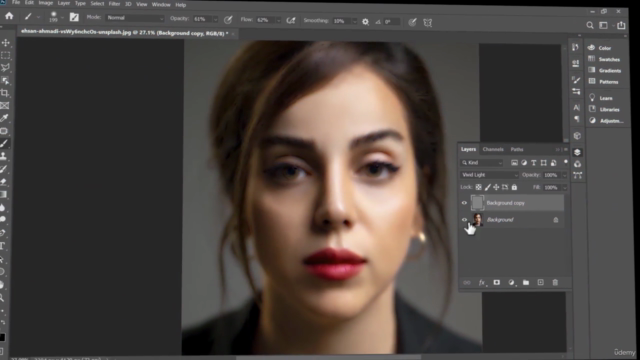Select the Lasso tool

click(5, 68)
